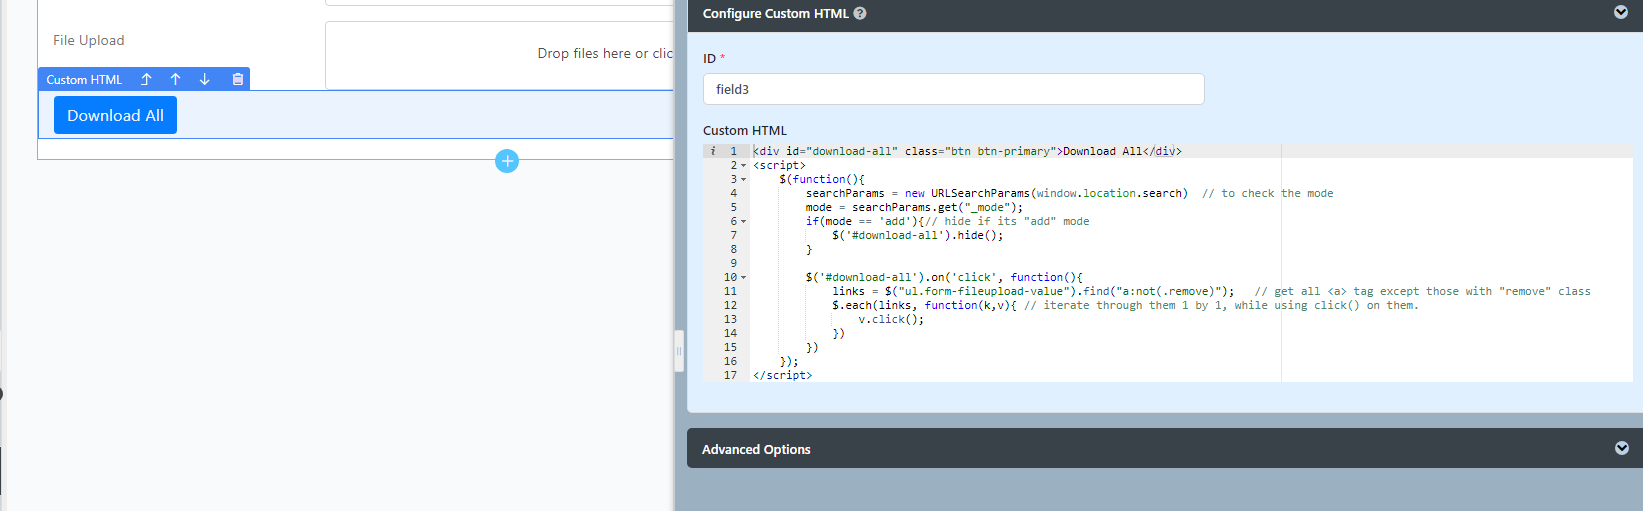Image resolution: width=1643 pixels, height=511 pixels.
Task: Click the panel splitter handle
Action: 679,351
